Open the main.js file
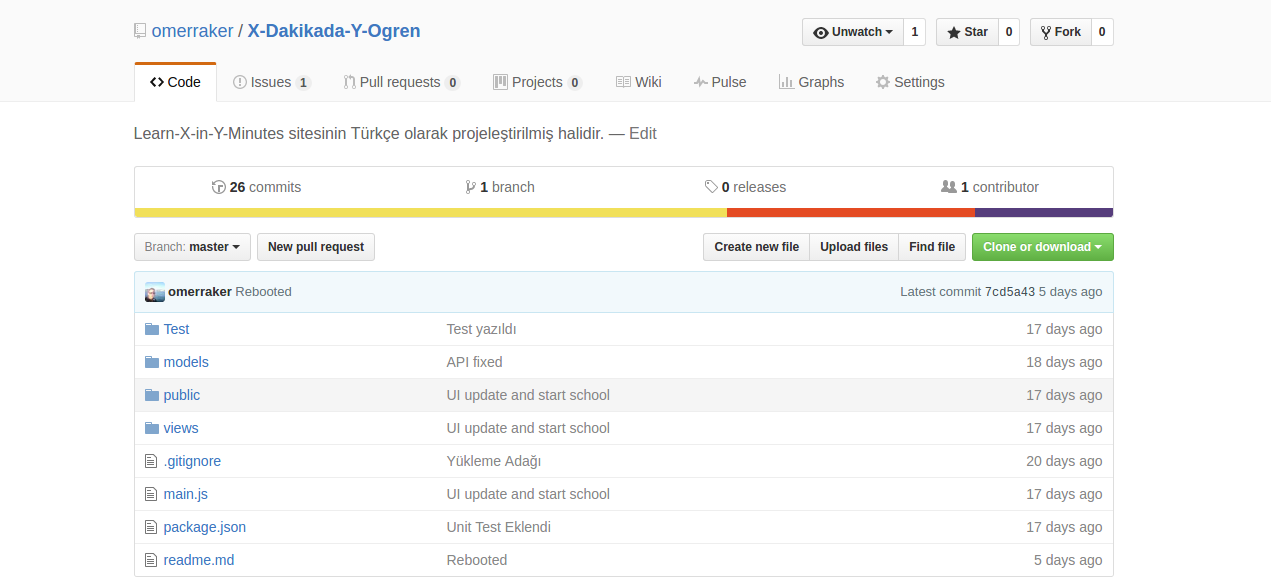Viewport: 1271px width, 584px height. tap(186, 494)
